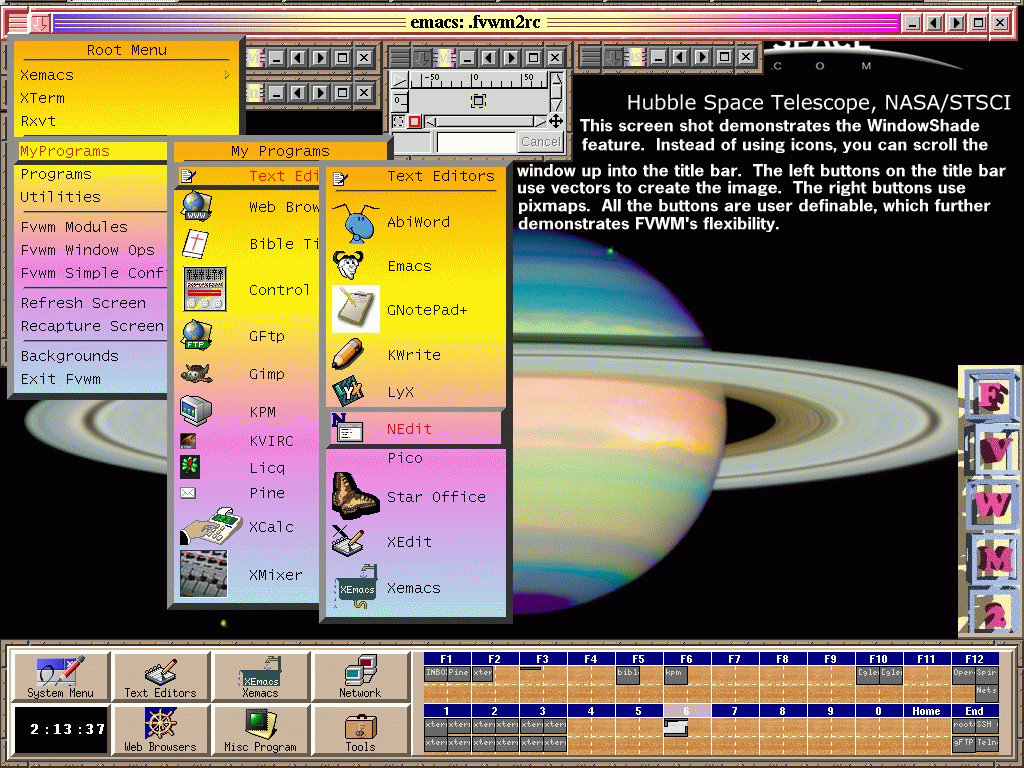Click the LyX icon in Text Editors
Screen dimensions: 1024x768
(348, 391)
